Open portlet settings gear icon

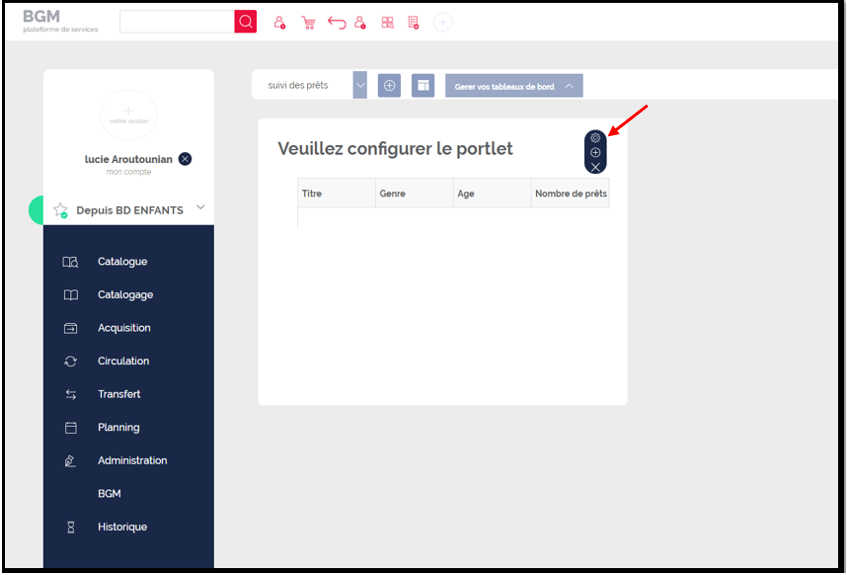pos(595,138)
